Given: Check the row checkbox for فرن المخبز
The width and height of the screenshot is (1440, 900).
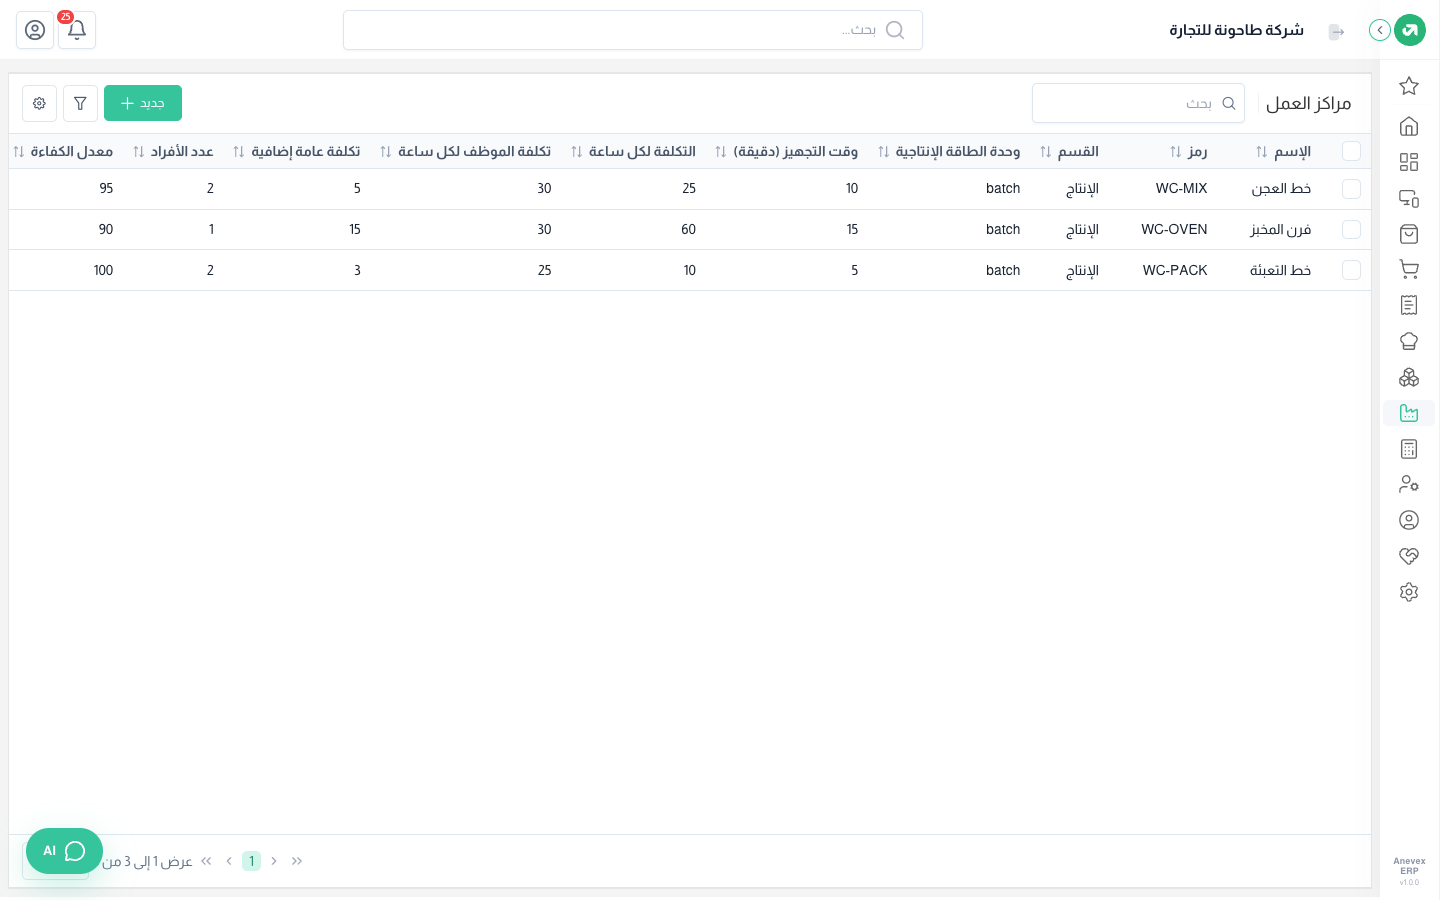Looking at the screenshot, I should [x=1351, y=229].
